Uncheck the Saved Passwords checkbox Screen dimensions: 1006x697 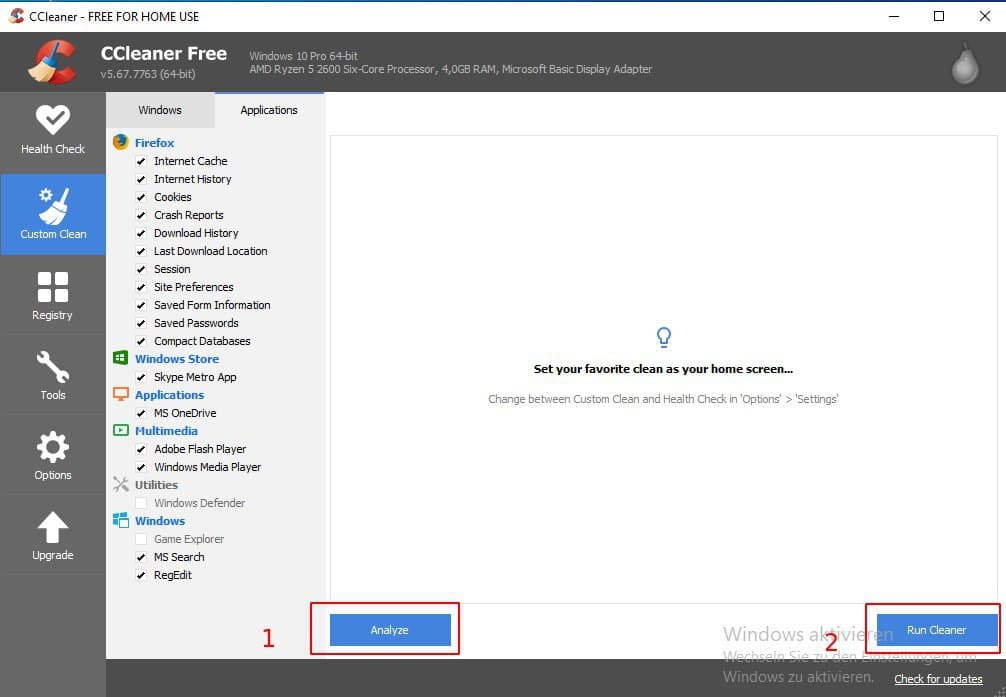(x=141, y=323)
